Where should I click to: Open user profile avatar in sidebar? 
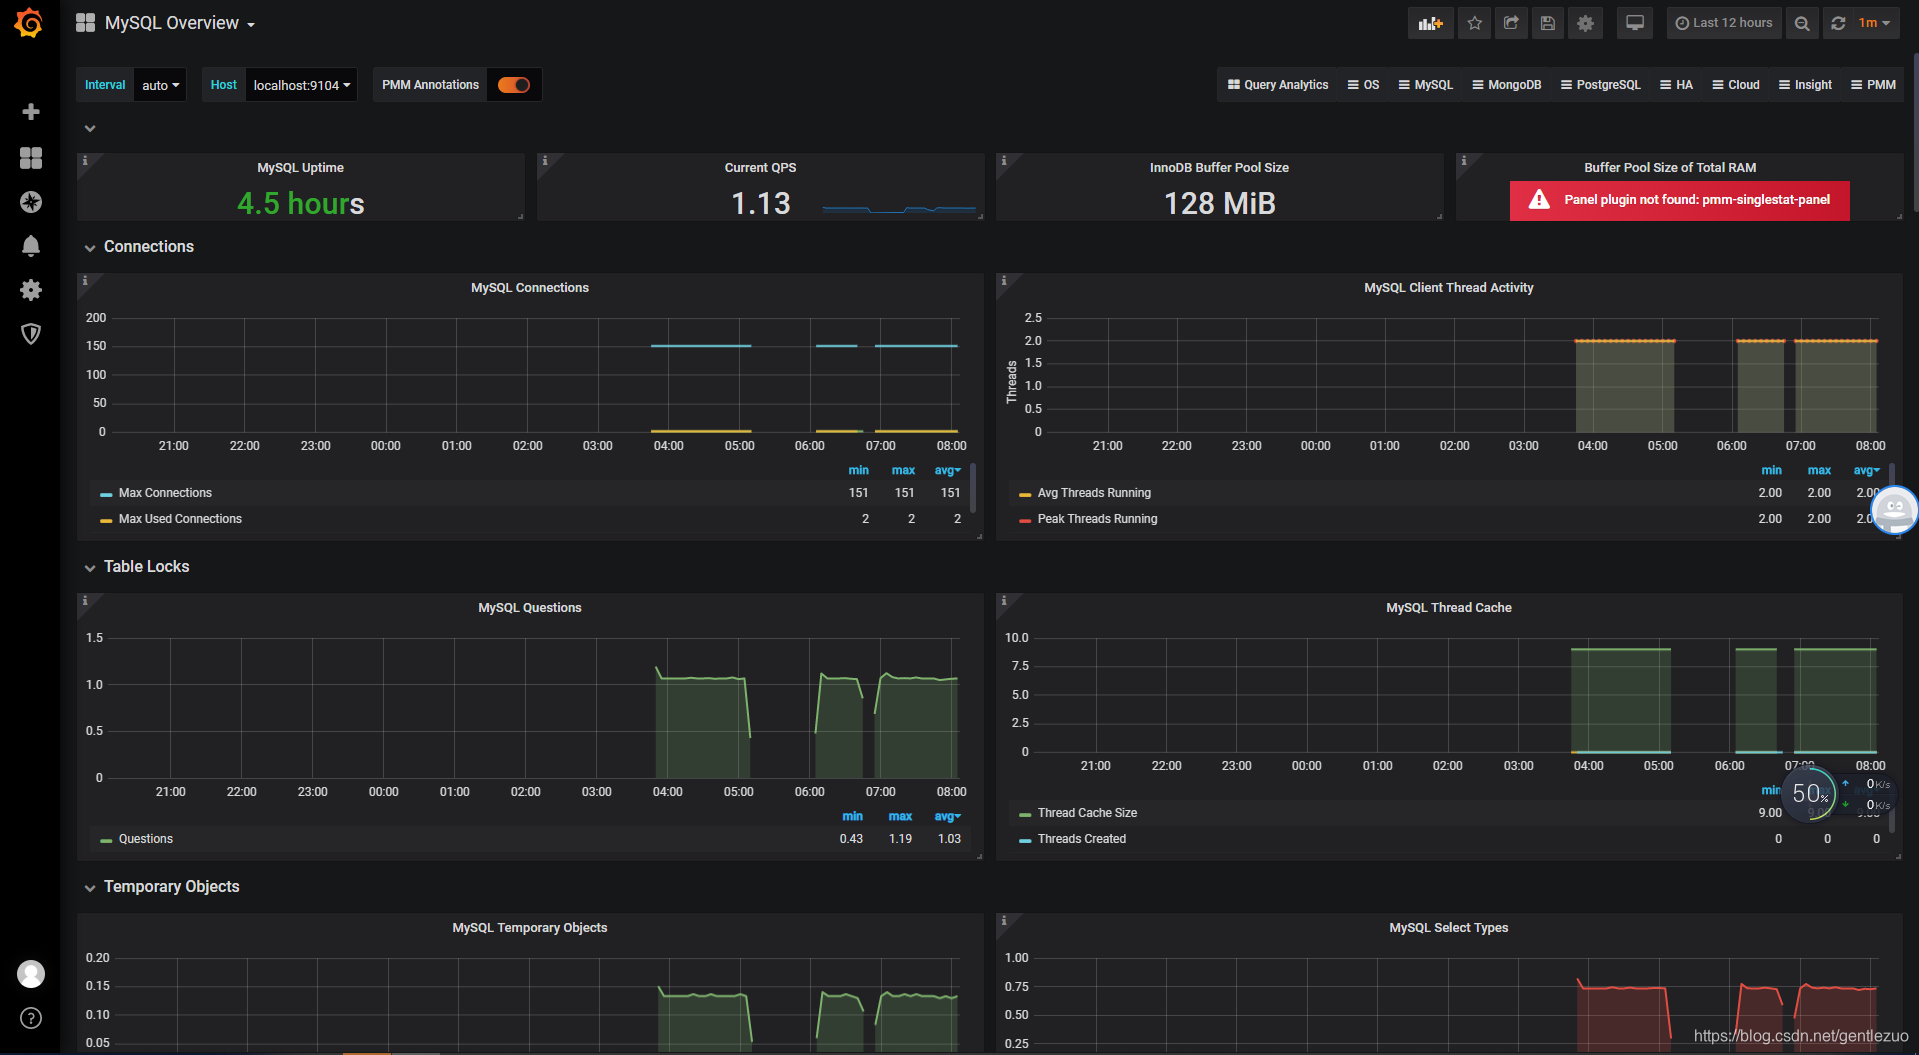click(31, 973)
